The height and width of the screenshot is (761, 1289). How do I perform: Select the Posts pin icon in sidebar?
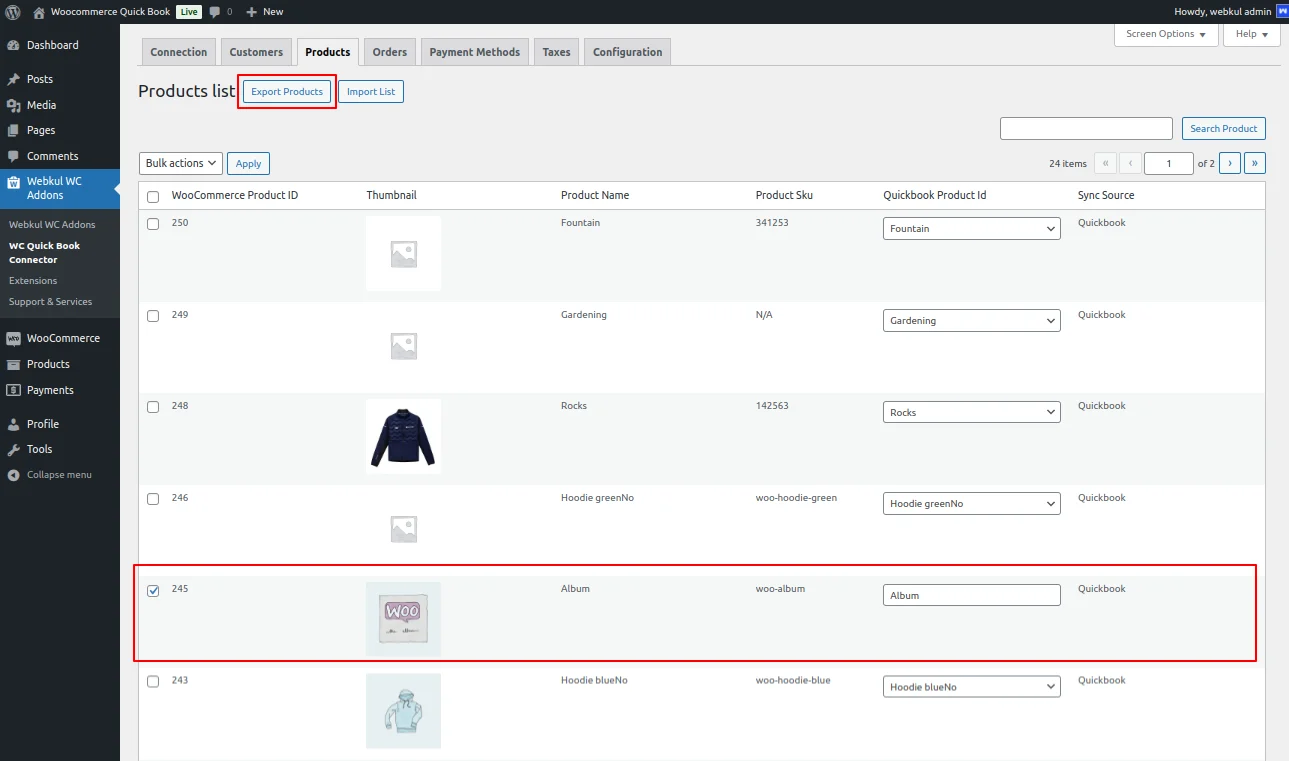(x=14, y=79)
